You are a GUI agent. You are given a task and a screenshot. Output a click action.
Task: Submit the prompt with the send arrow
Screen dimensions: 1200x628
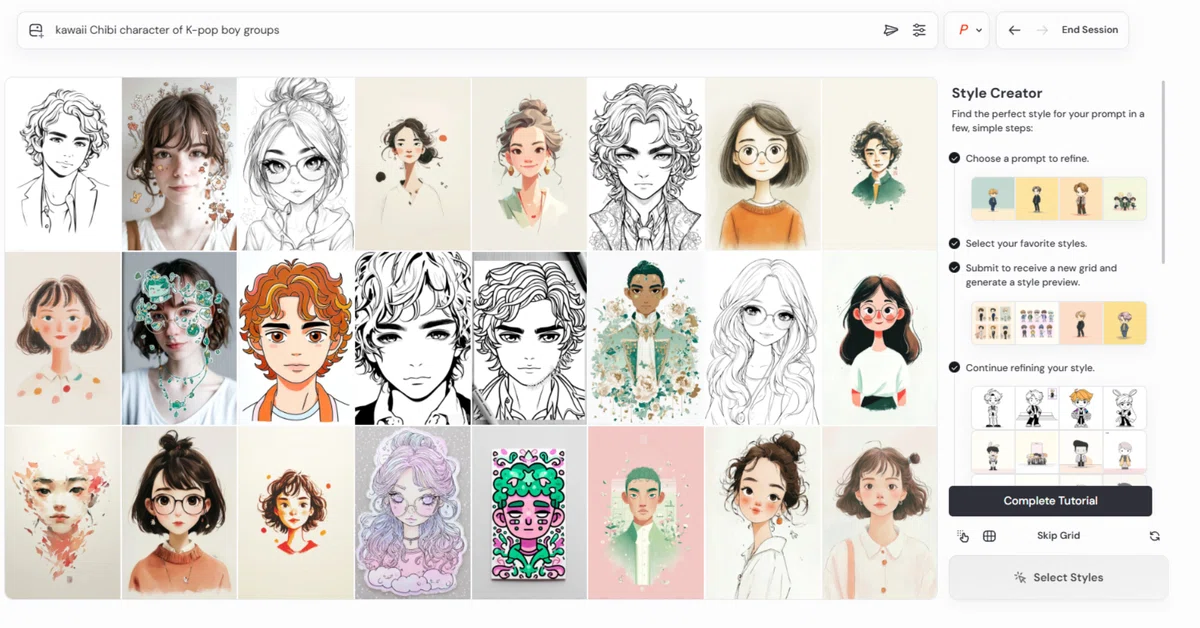[891, 30]
